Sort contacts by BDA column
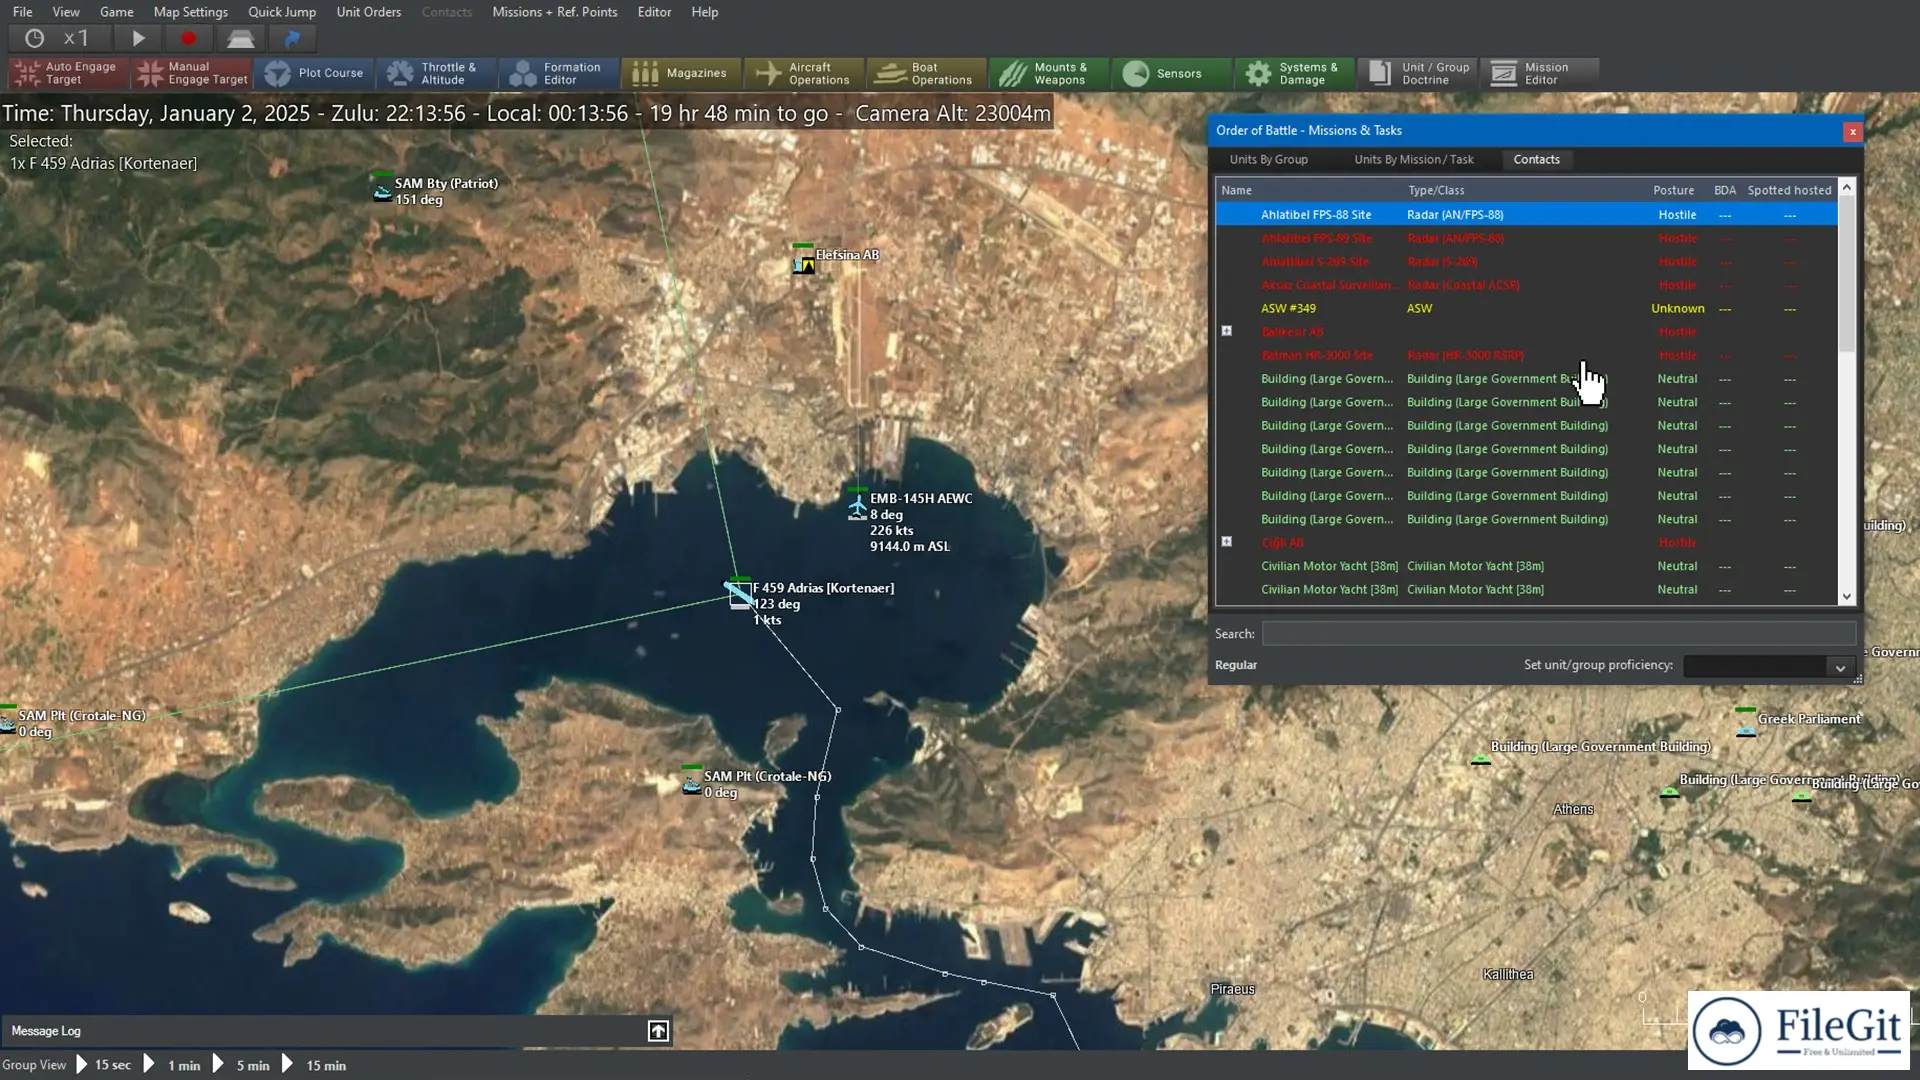 pyautogui.click(x=1724, y=190)
